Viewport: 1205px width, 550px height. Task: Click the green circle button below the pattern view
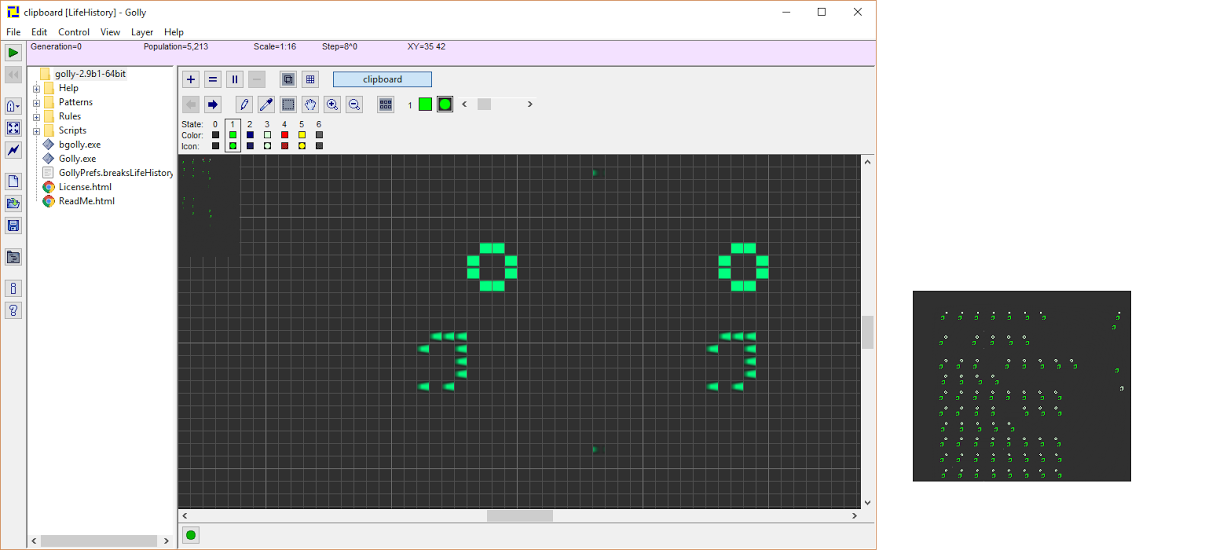click(x=191, y=535)
